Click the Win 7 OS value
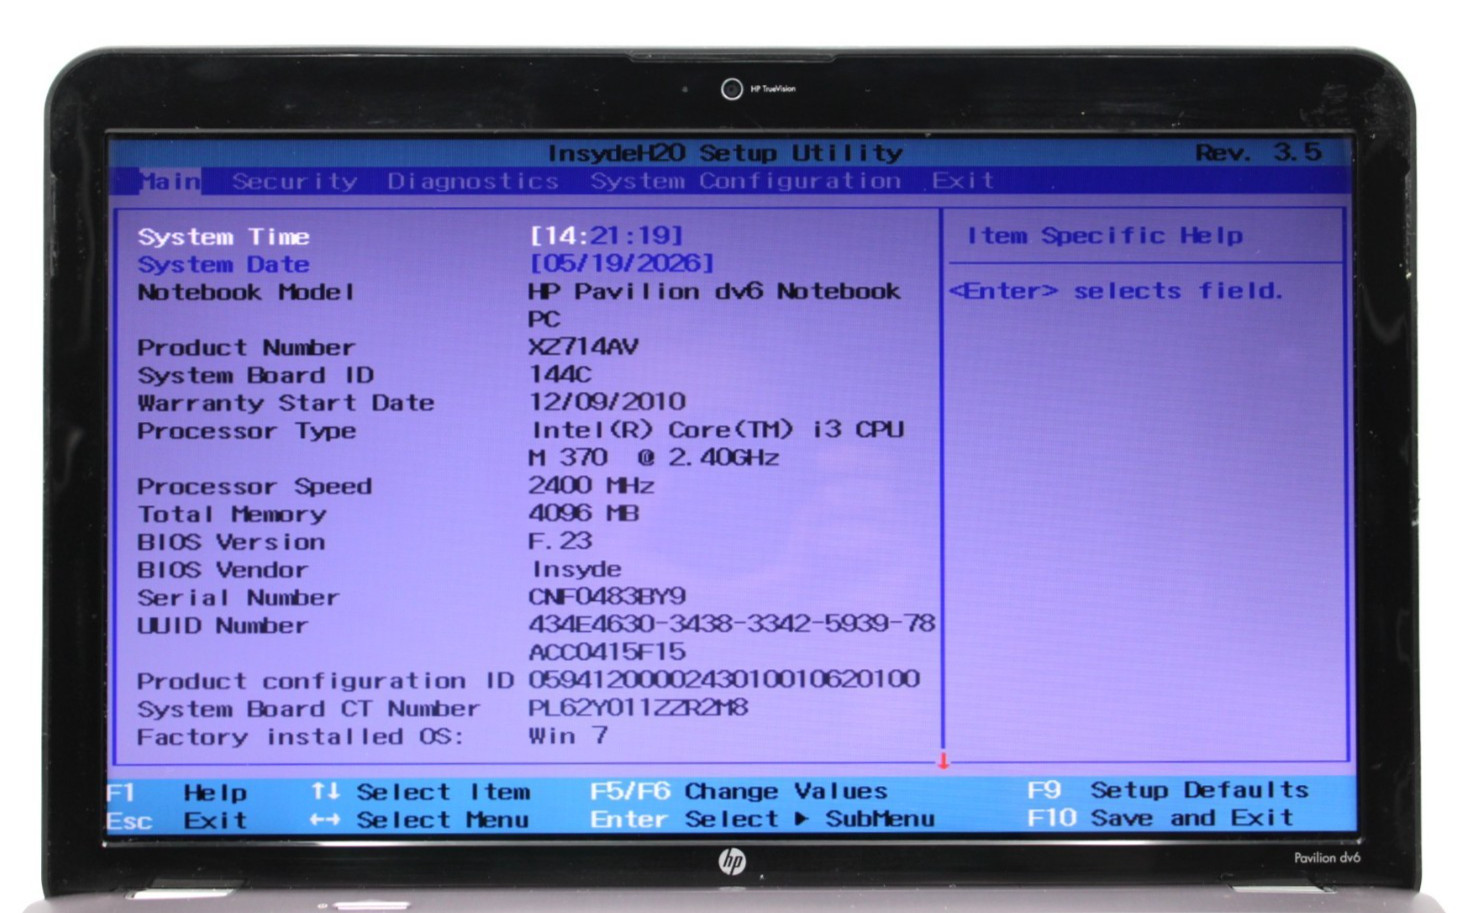 tap(568, 736)
